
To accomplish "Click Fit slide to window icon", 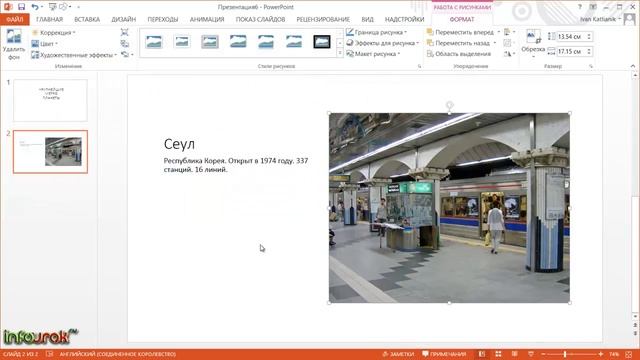I will click(629, 354).
